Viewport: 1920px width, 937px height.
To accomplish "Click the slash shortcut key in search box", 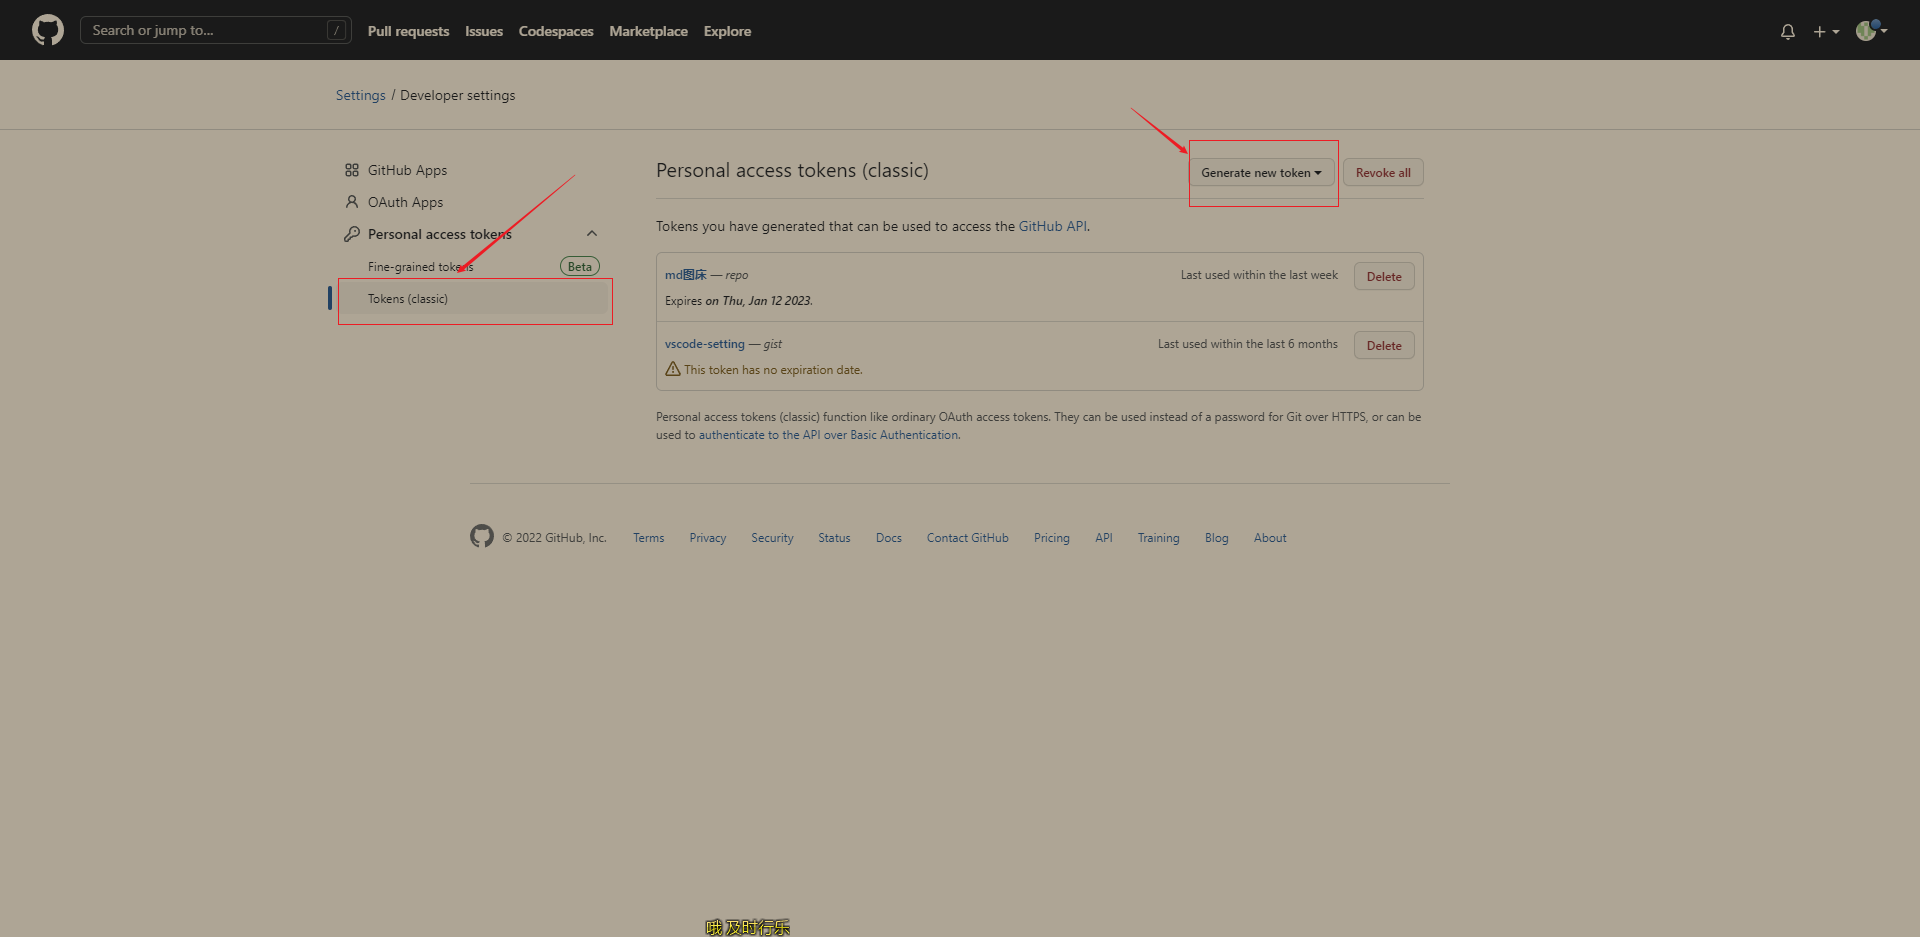I will (337, 30).
